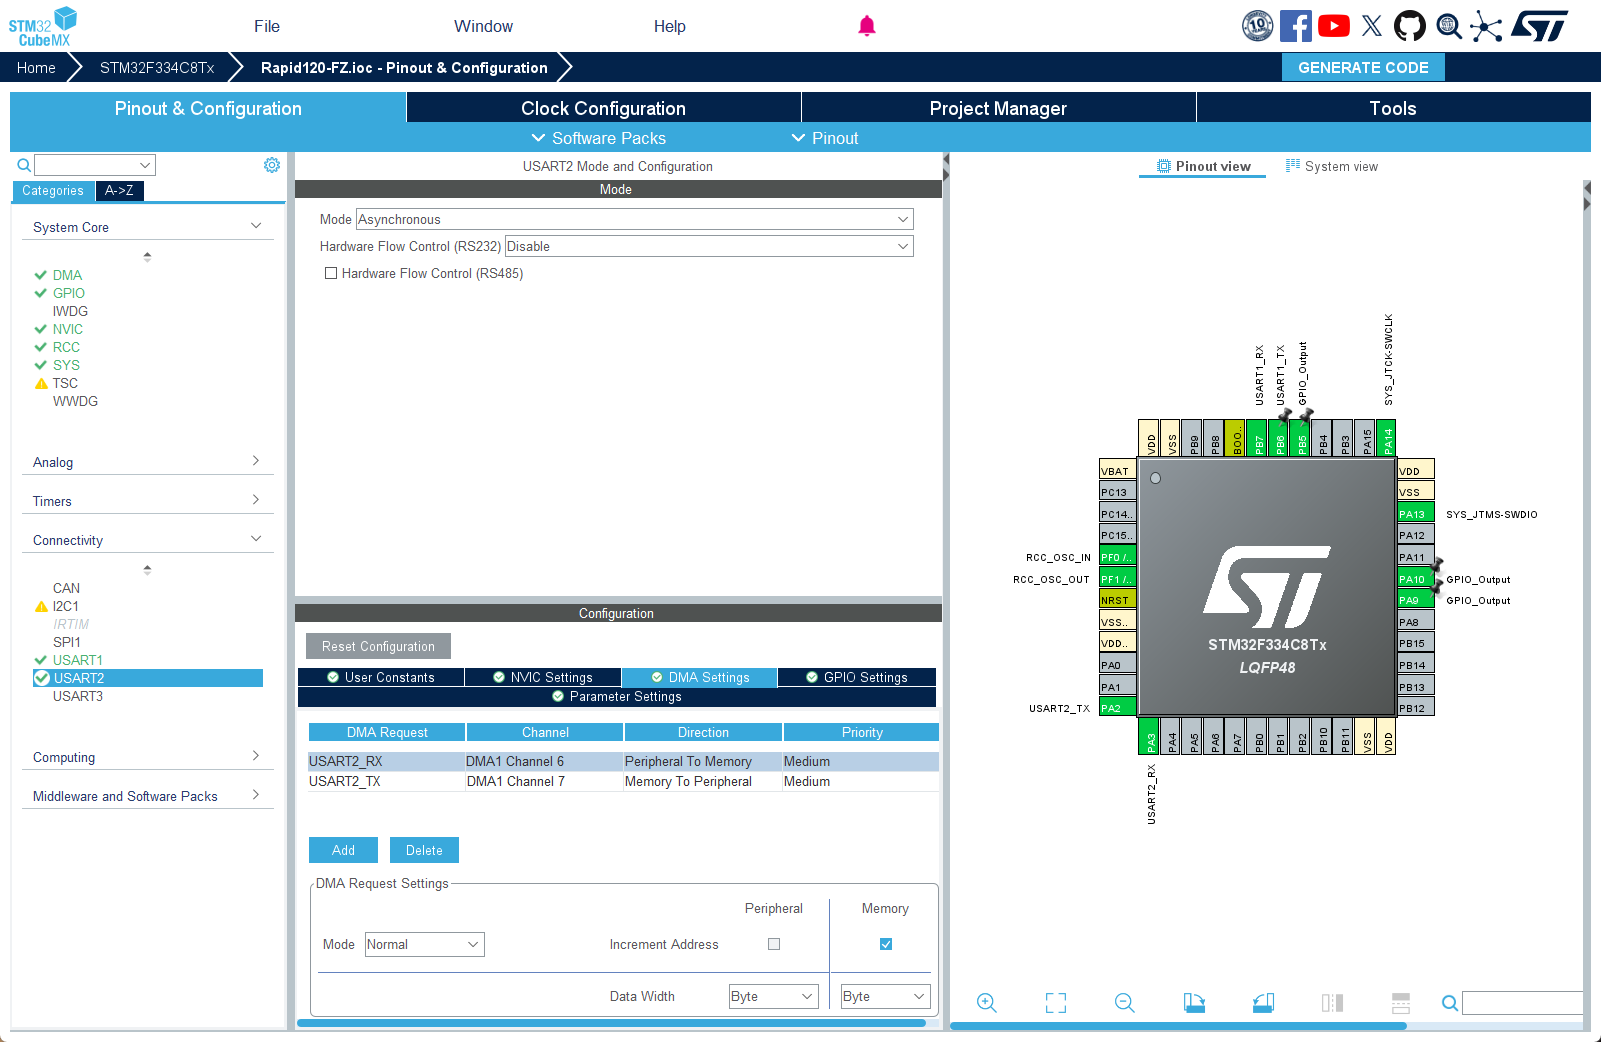Open the NVIC Settings tab
1601x1042 pixels.
543,677
